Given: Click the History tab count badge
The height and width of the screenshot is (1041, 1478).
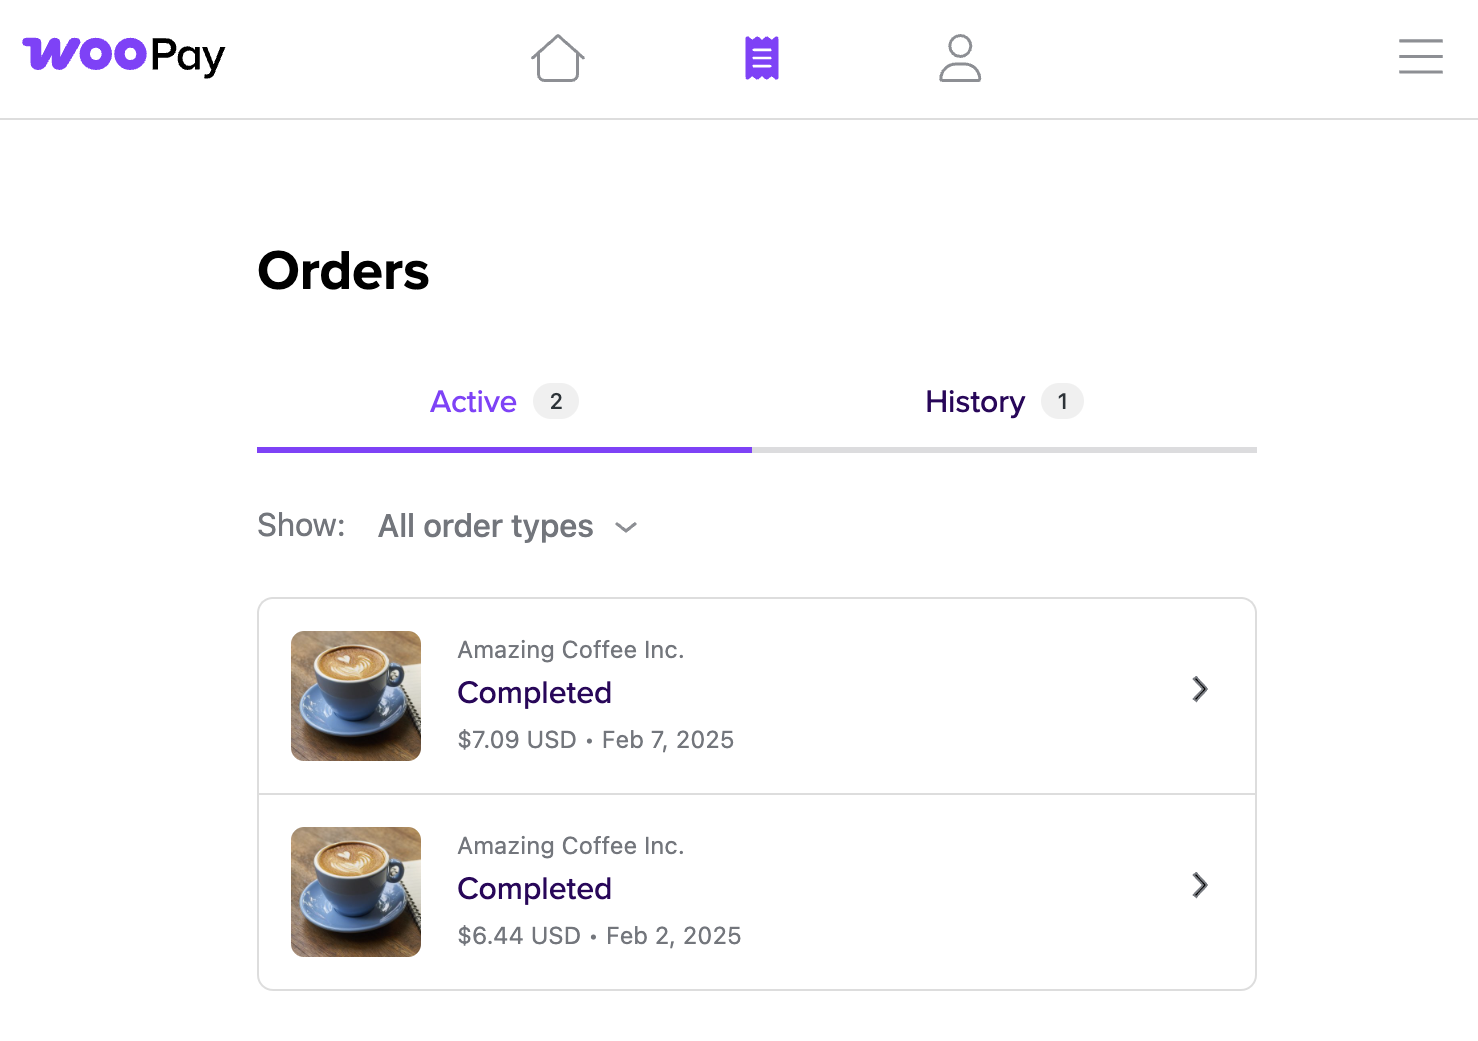Looking at the screenshot, I should point(1063,401).
